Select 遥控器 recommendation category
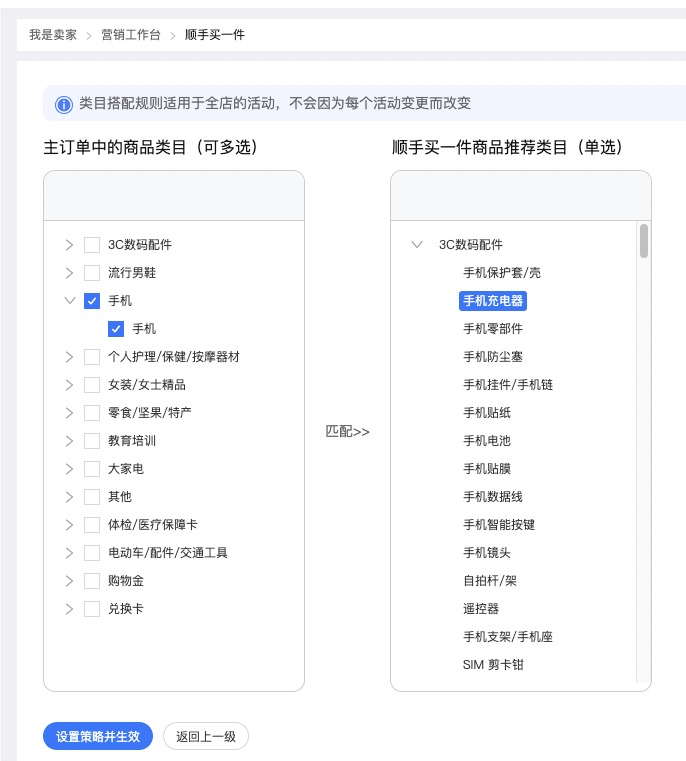The width and height of the screenshot is (686, 761). (x=481, y=609)
